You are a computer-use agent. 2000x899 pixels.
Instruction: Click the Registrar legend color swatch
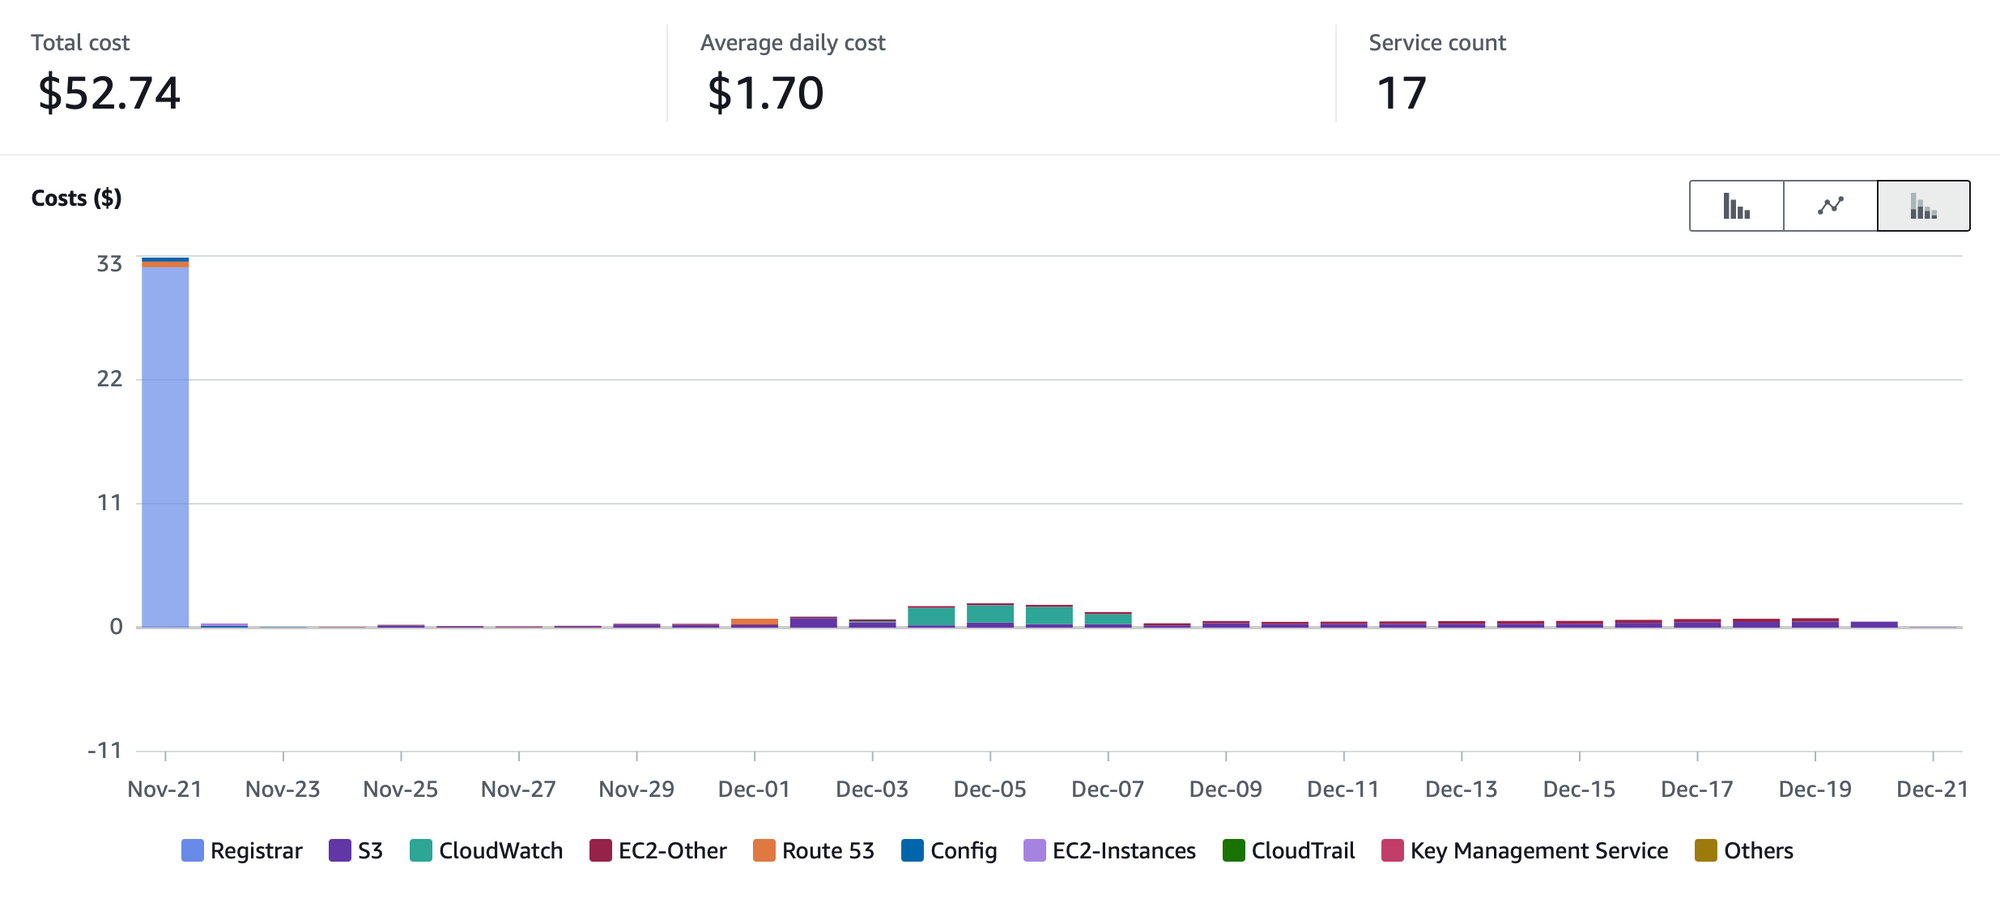tap(192, 851)
